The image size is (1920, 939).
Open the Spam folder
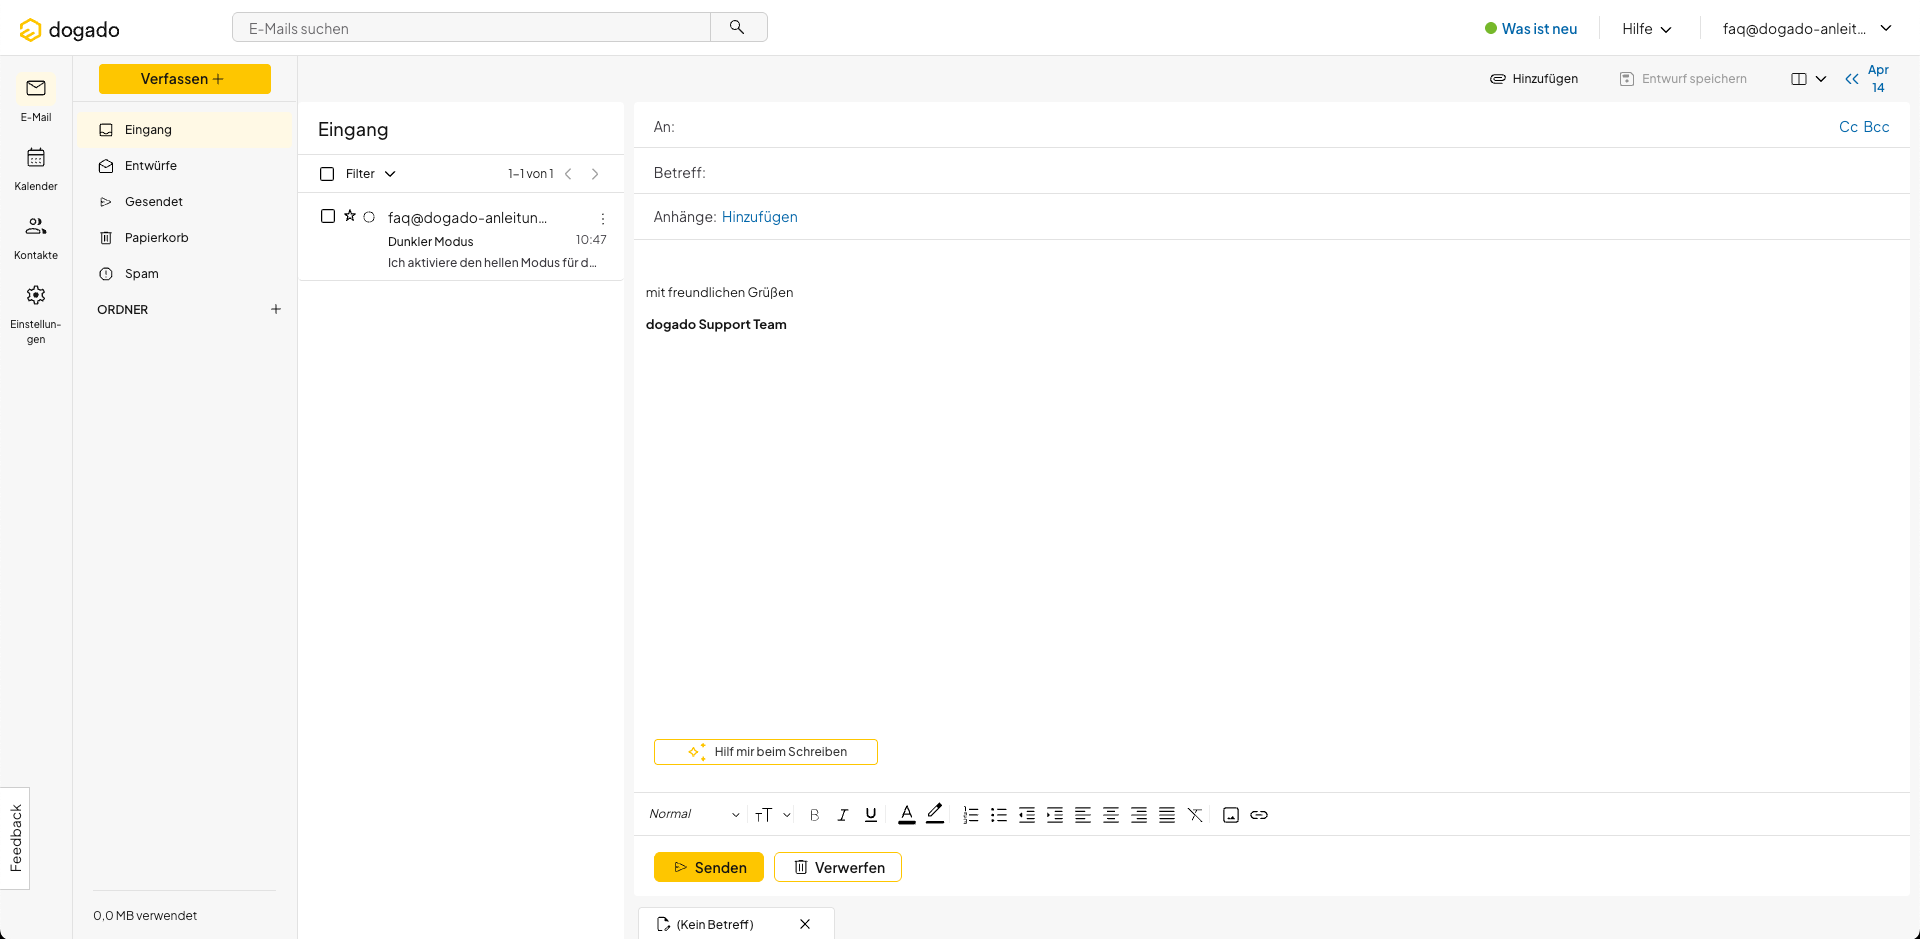185,274
